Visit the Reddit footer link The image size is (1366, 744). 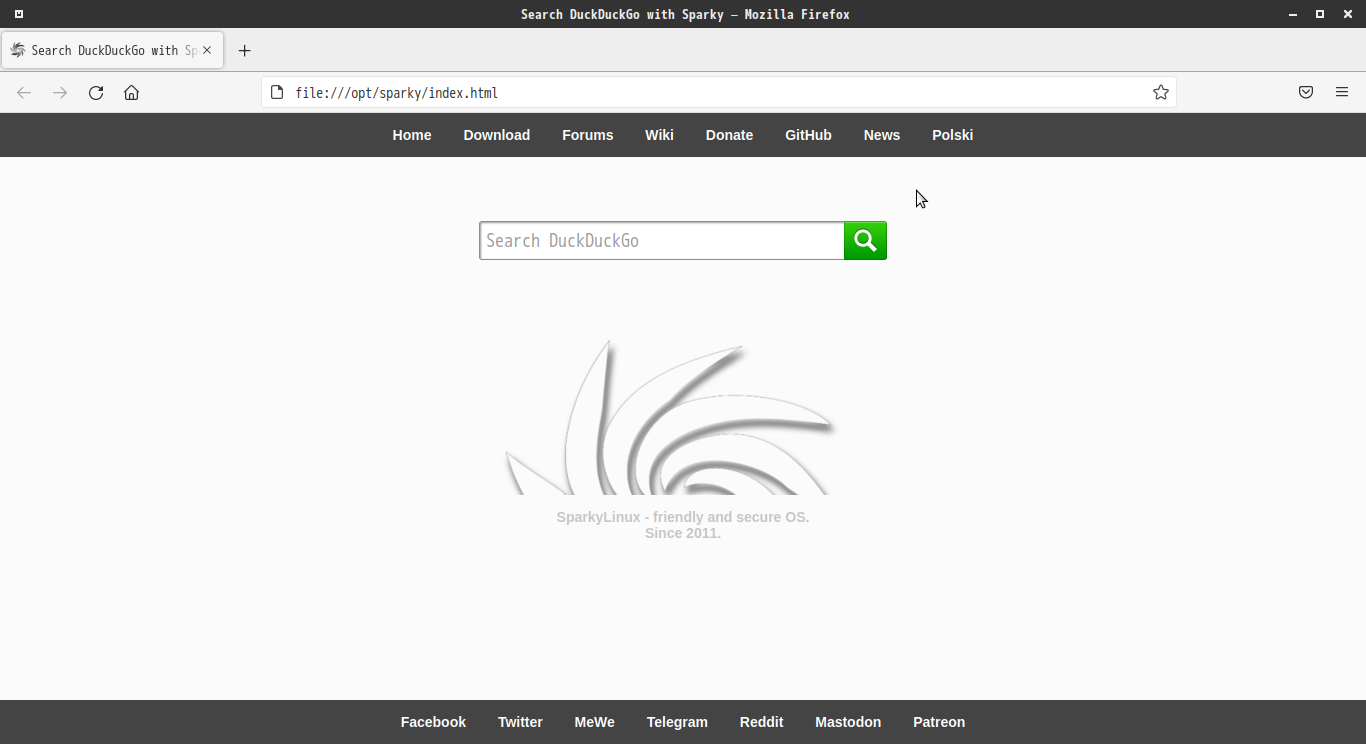point(761,722)
